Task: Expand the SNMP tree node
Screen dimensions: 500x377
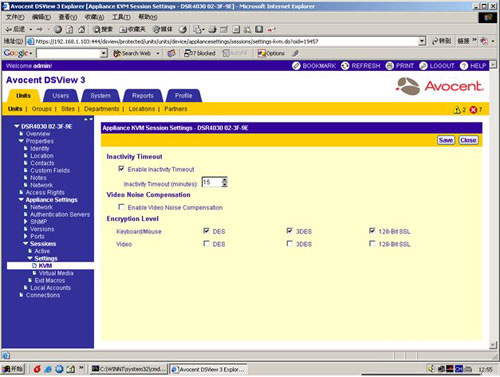Action: tap(26, 221)
